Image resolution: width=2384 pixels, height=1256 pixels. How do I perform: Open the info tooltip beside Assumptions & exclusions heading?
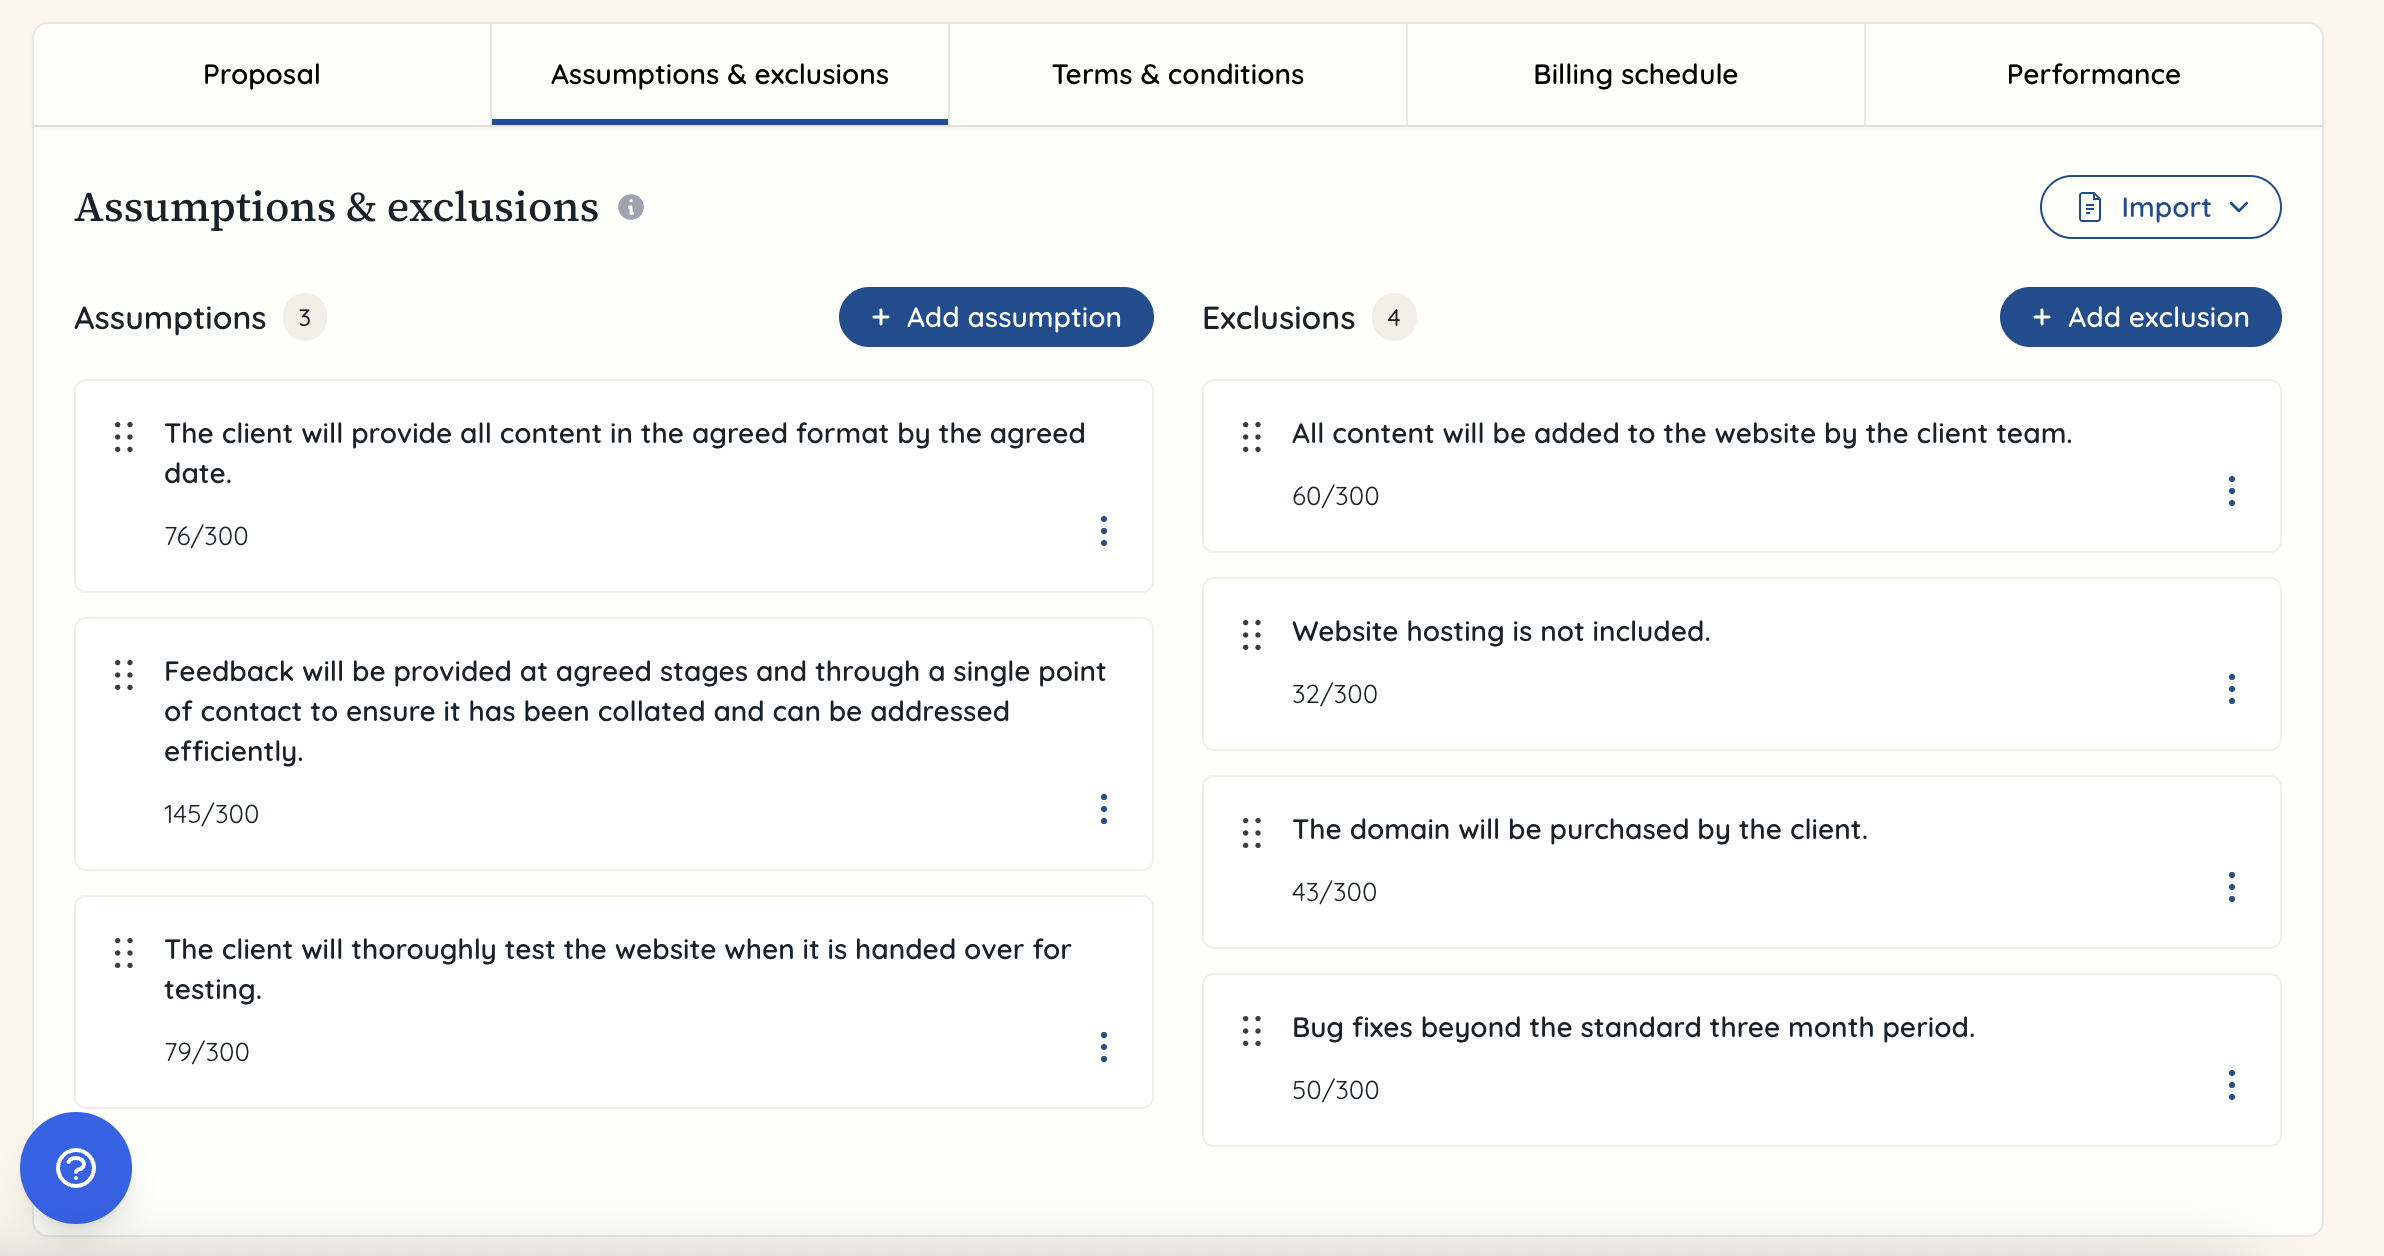click(631, 208)
